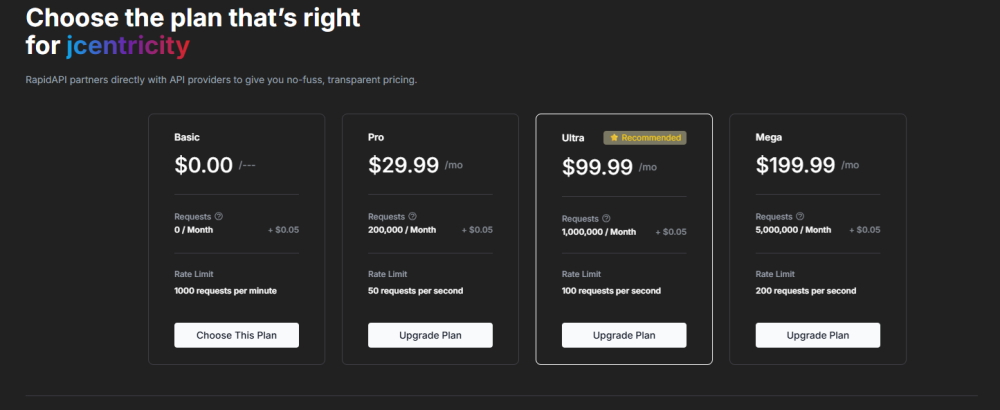Viewport: 1000px width, 410px height.
Task: Click the 1000 requests per minute limit
Action: click(225, 291)
